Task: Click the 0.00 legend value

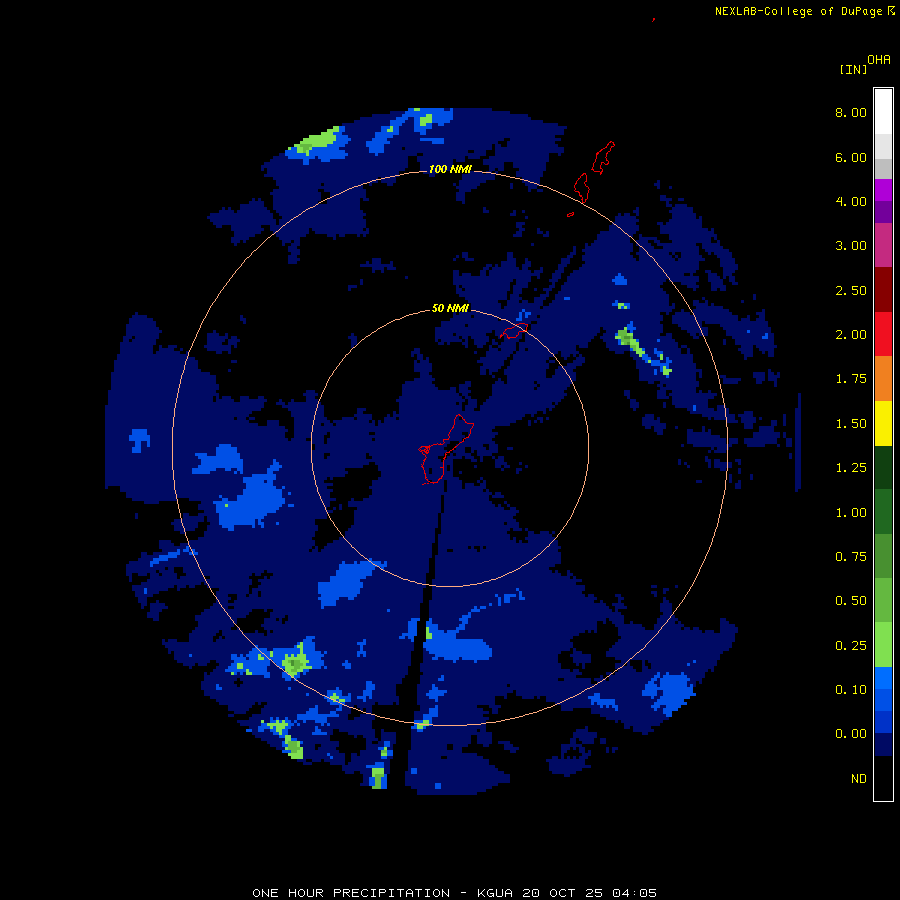Action: coord(851,734)
